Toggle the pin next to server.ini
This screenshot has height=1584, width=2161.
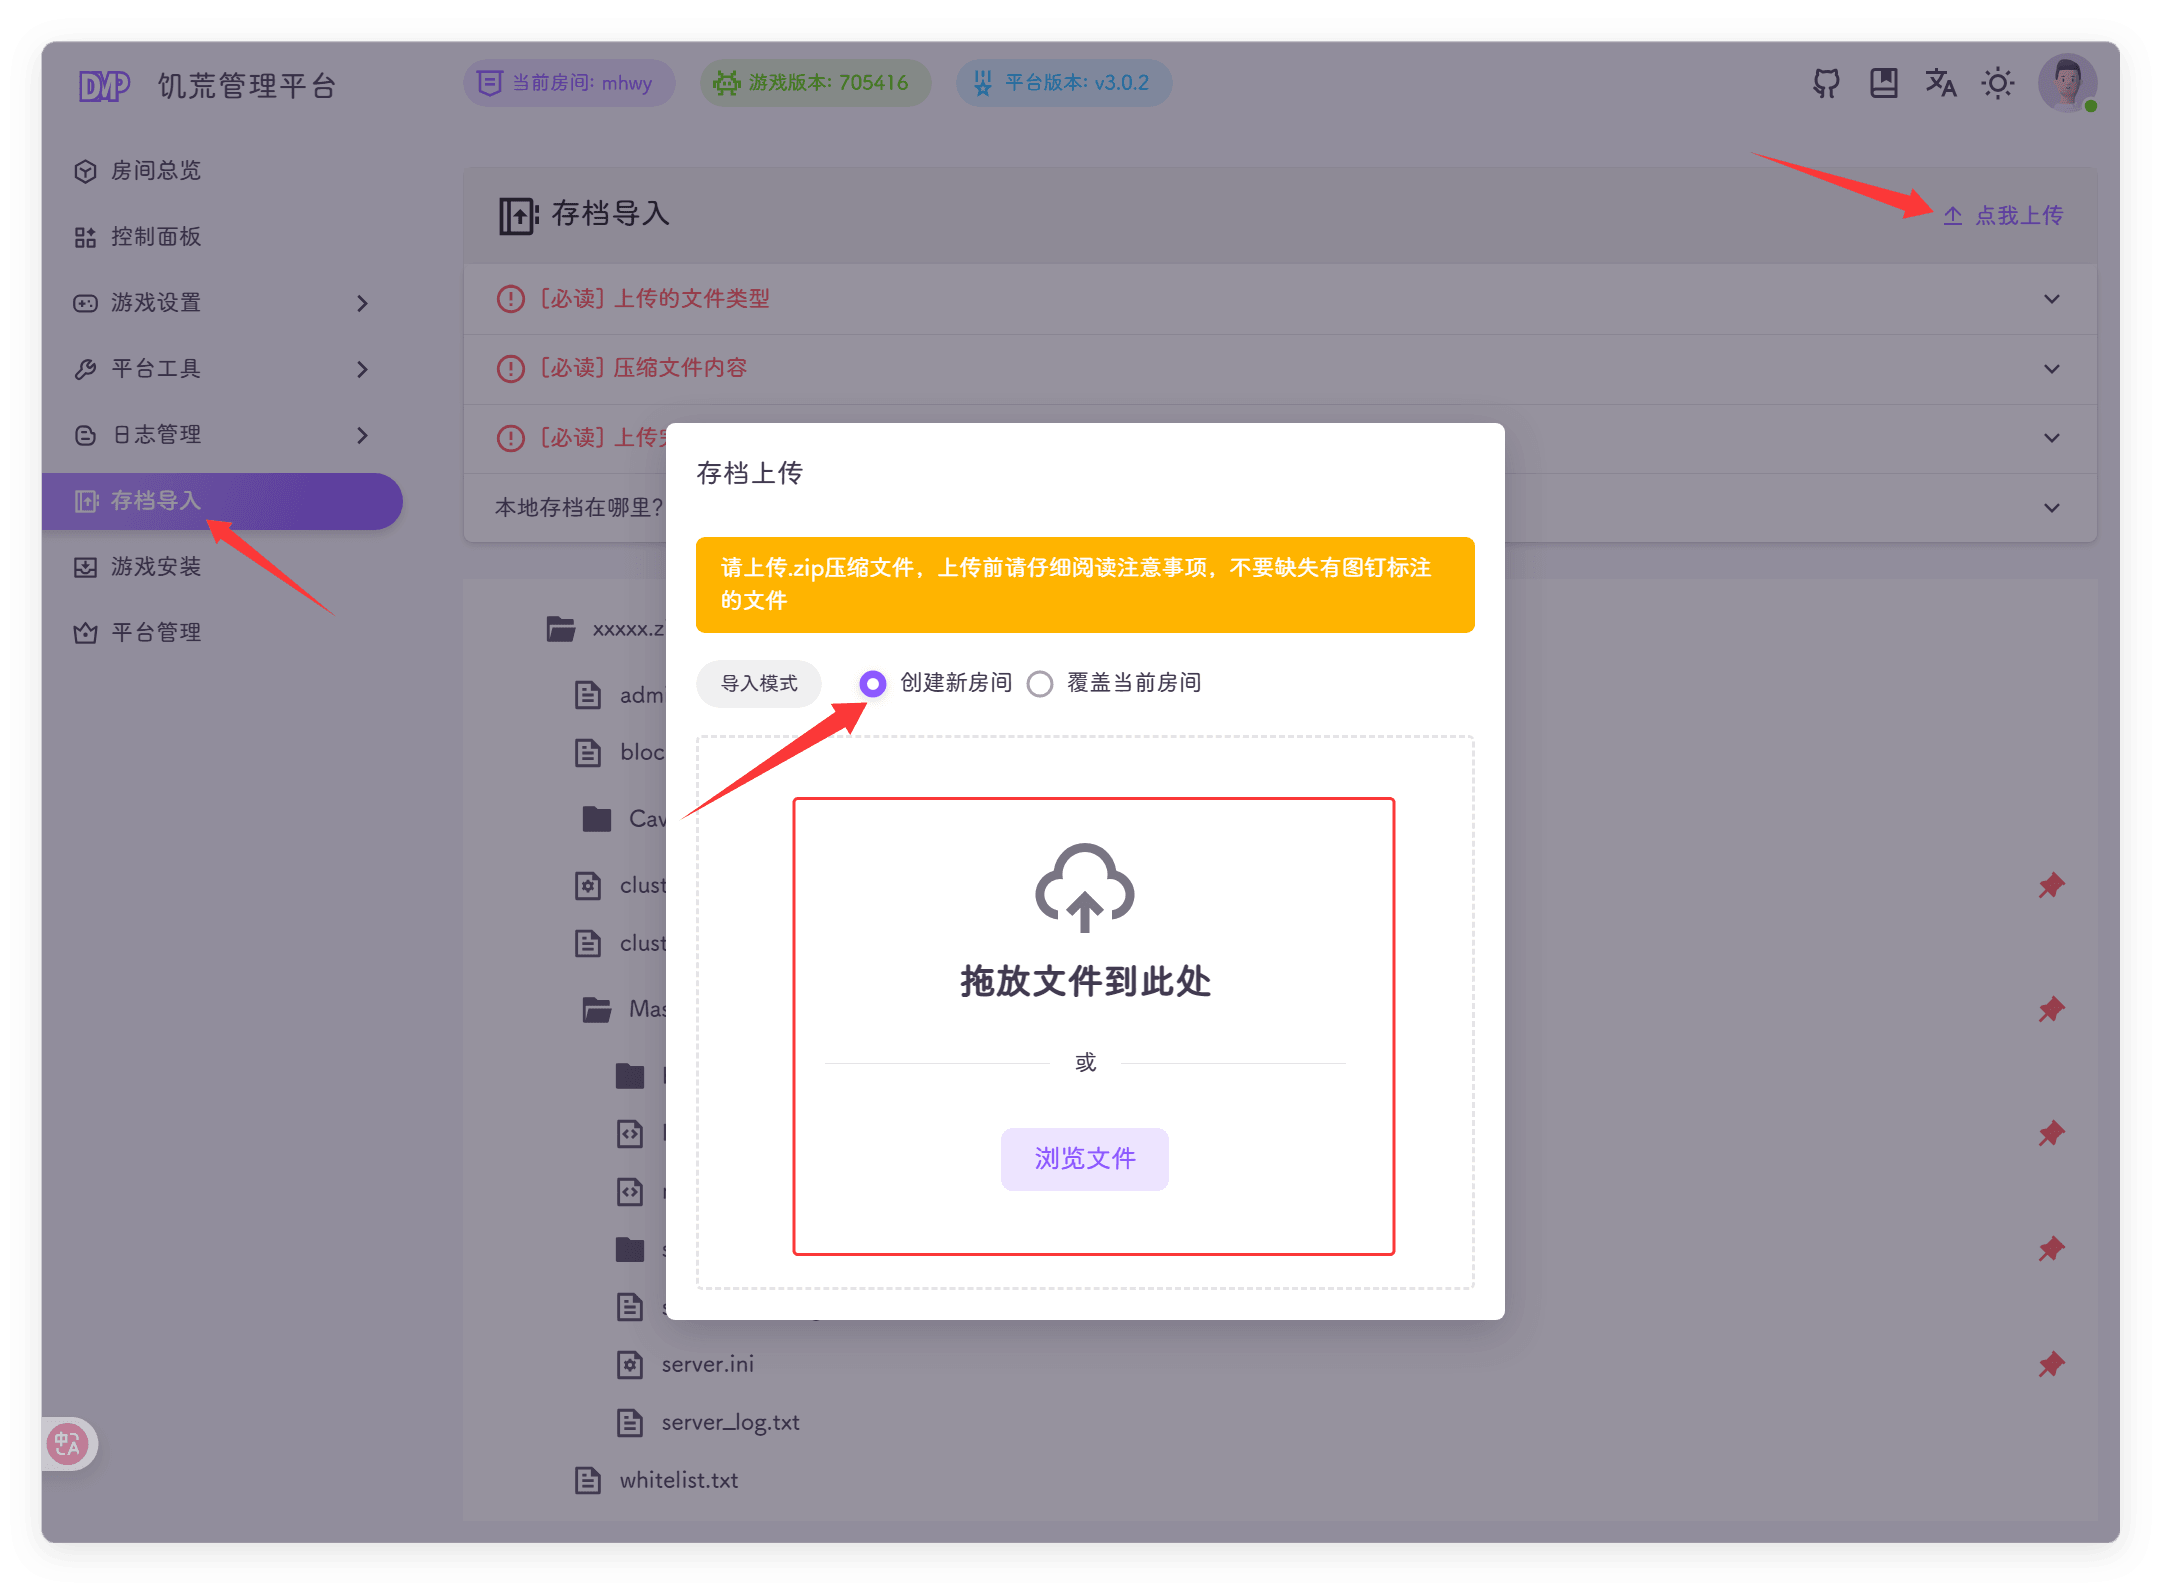(2051, 1363)
